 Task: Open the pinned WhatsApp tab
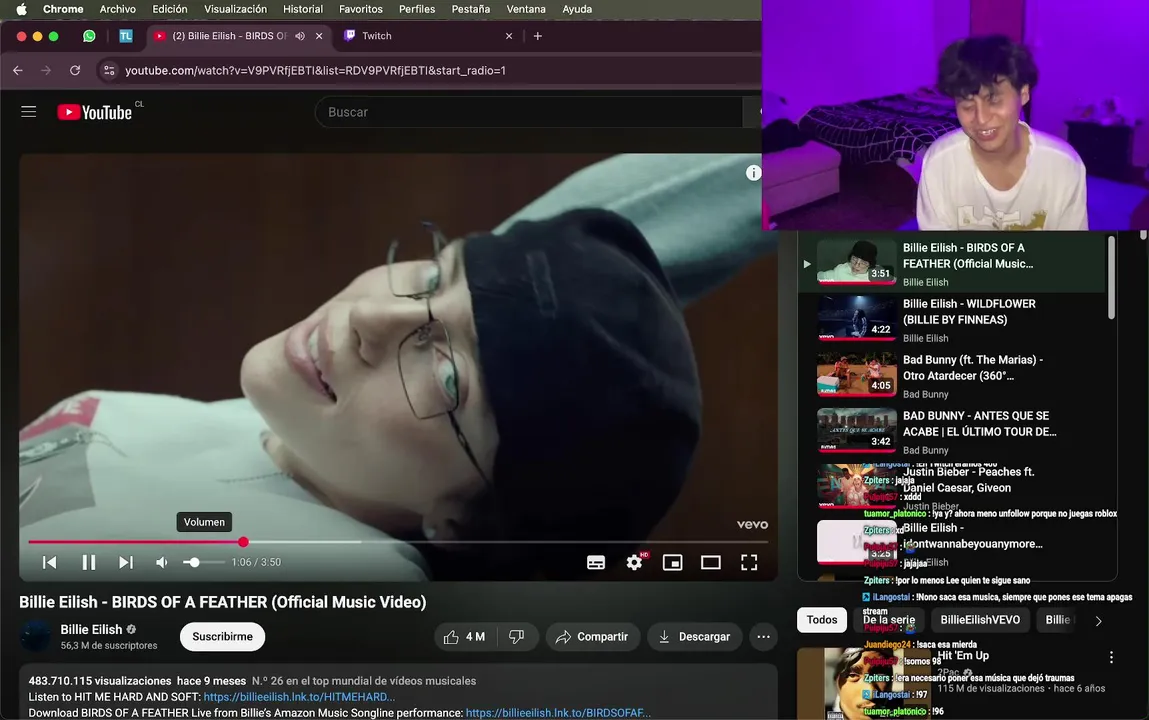click(x=89, y=36)
